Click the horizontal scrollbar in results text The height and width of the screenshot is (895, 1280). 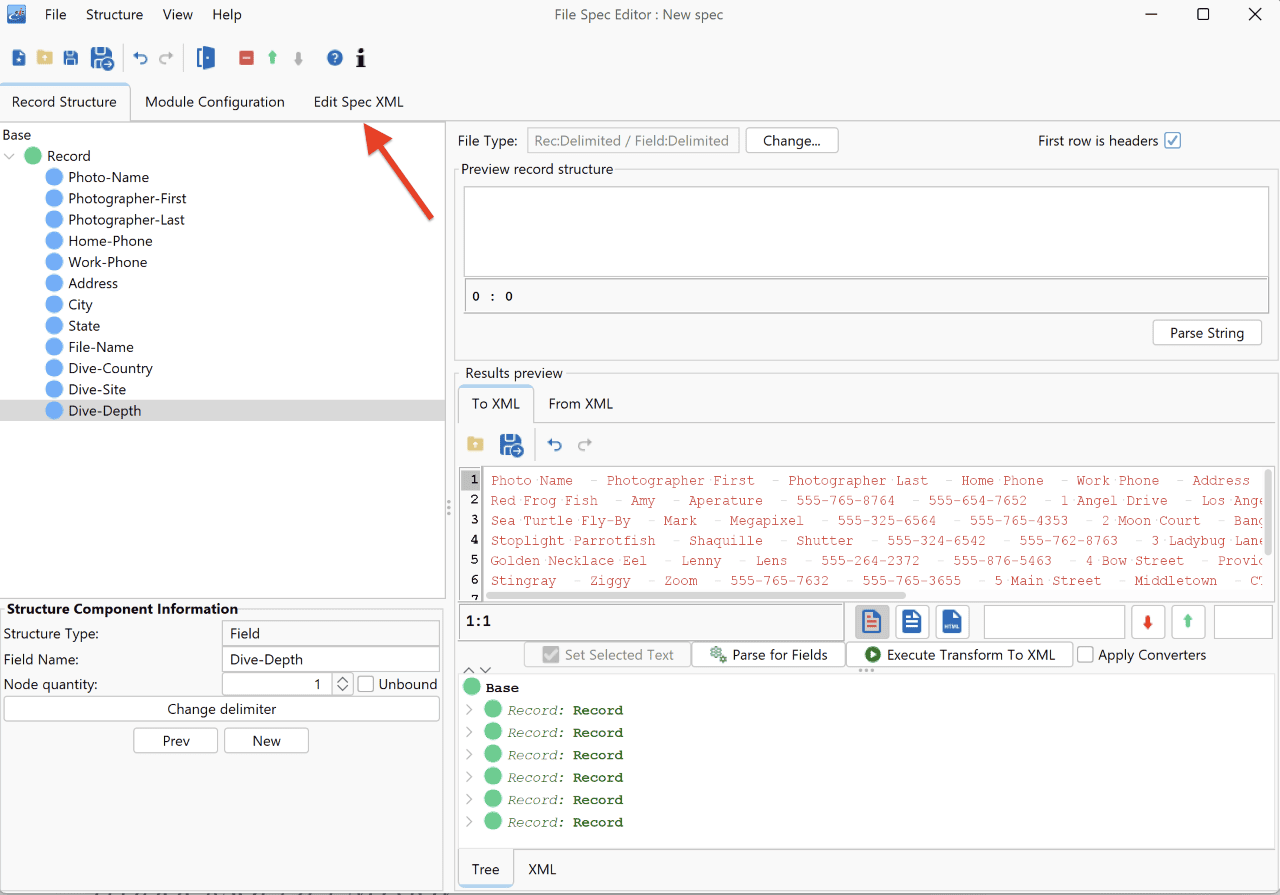696,596
